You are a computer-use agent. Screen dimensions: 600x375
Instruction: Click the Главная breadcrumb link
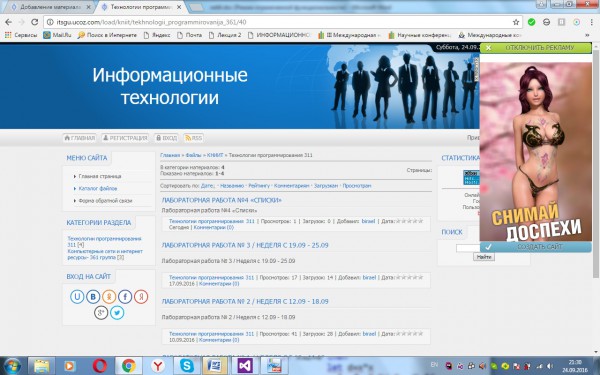pos(170,155)
